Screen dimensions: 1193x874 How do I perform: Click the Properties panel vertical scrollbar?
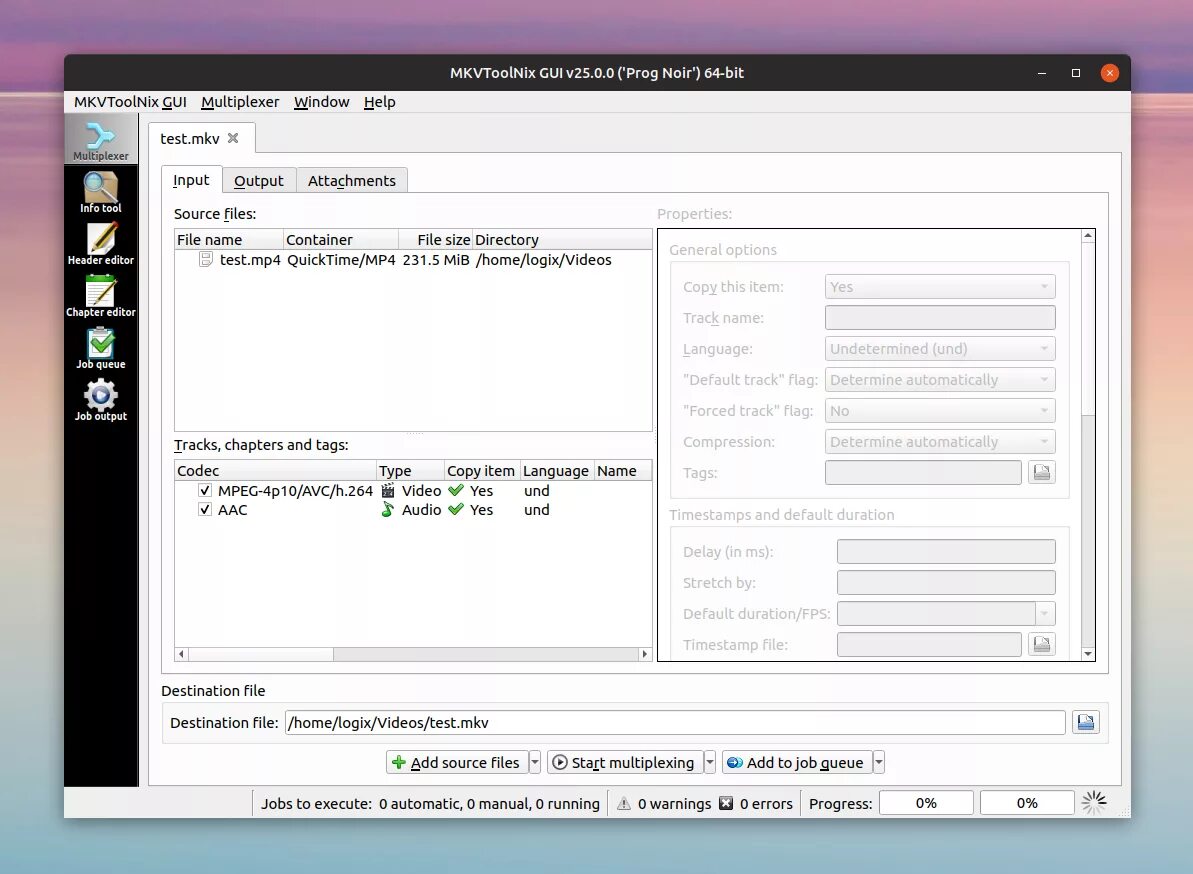pos(1088,444)
